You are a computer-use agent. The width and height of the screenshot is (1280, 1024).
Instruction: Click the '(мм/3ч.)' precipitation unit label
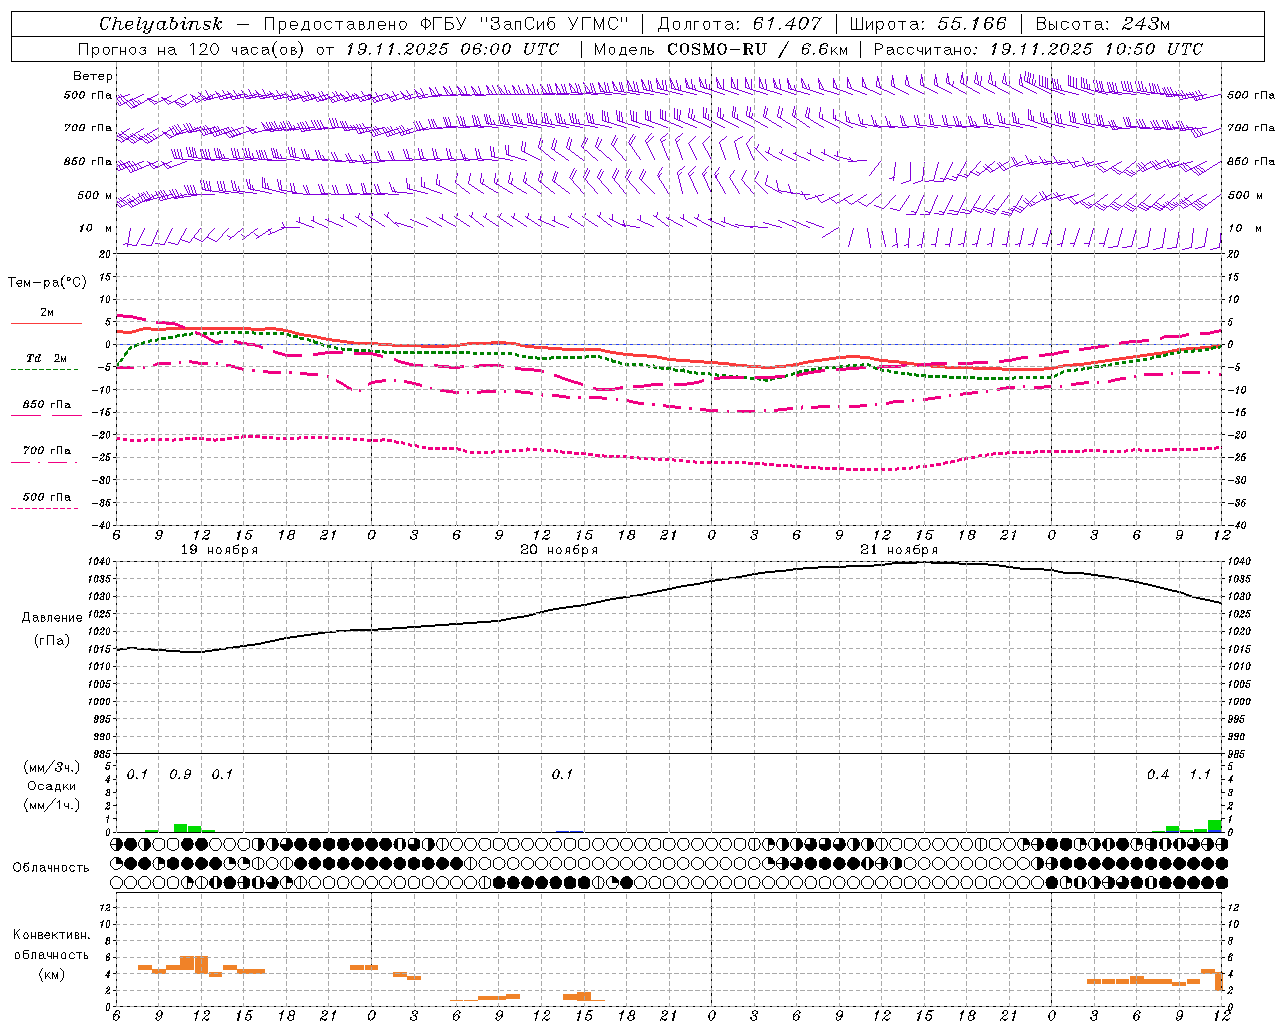[52, 767]
